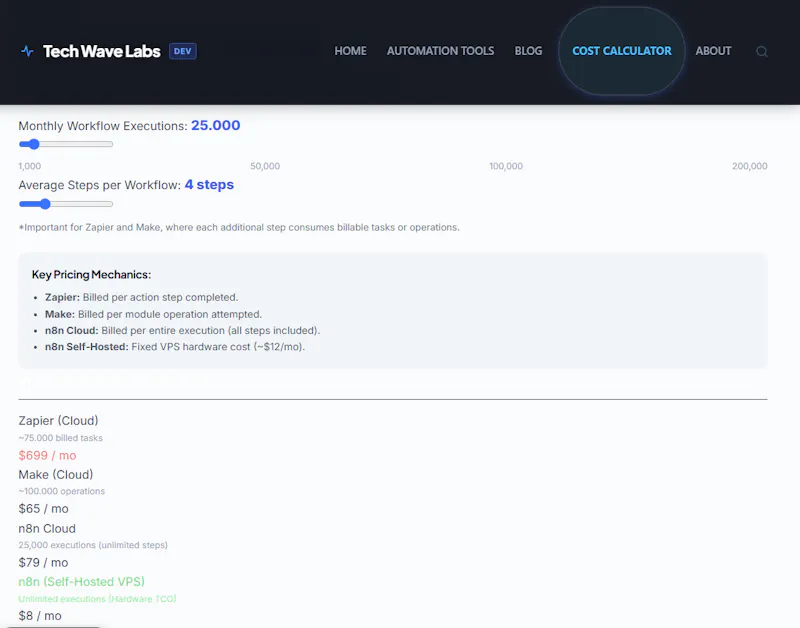Viewport: 800px width, 628px height.
Task: Click the $699 / mo price
Action: pos(47,456)
